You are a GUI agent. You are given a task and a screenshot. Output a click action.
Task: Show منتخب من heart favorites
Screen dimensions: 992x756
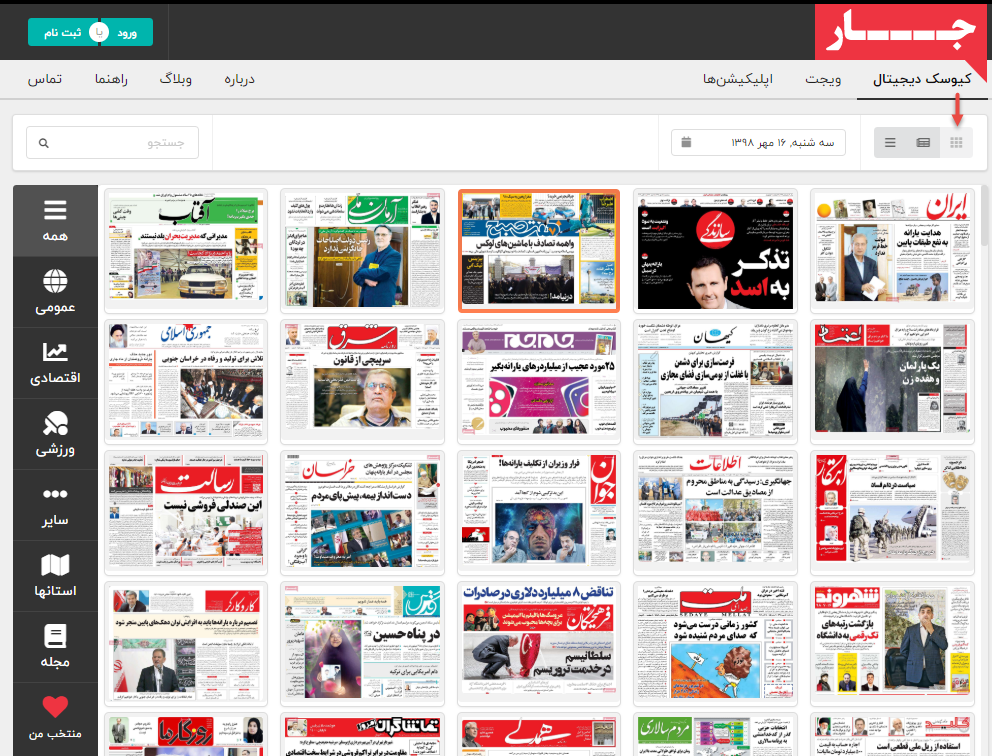coord(55,719)
